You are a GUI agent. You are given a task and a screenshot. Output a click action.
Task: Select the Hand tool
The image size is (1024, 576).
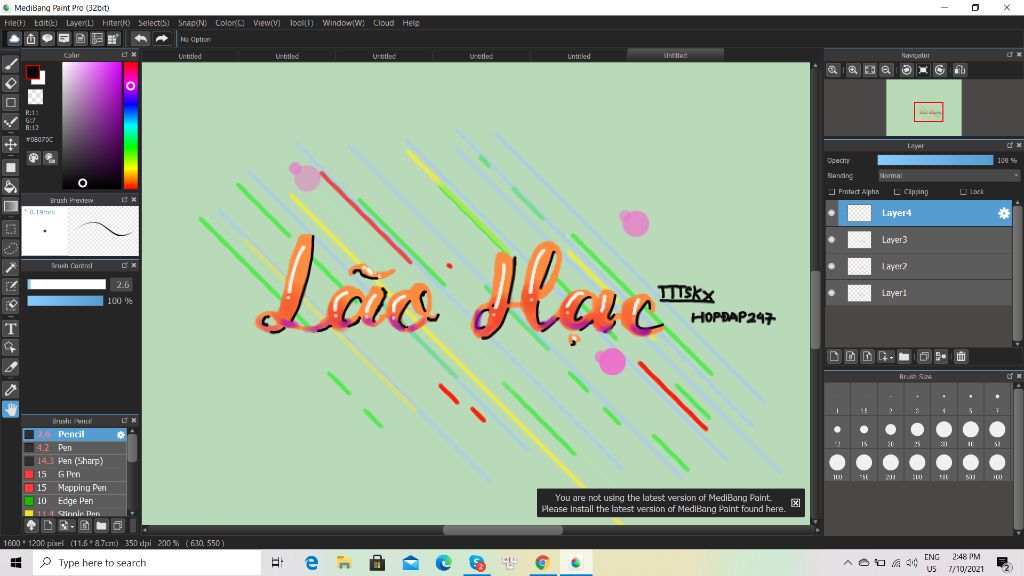point(10,409)
